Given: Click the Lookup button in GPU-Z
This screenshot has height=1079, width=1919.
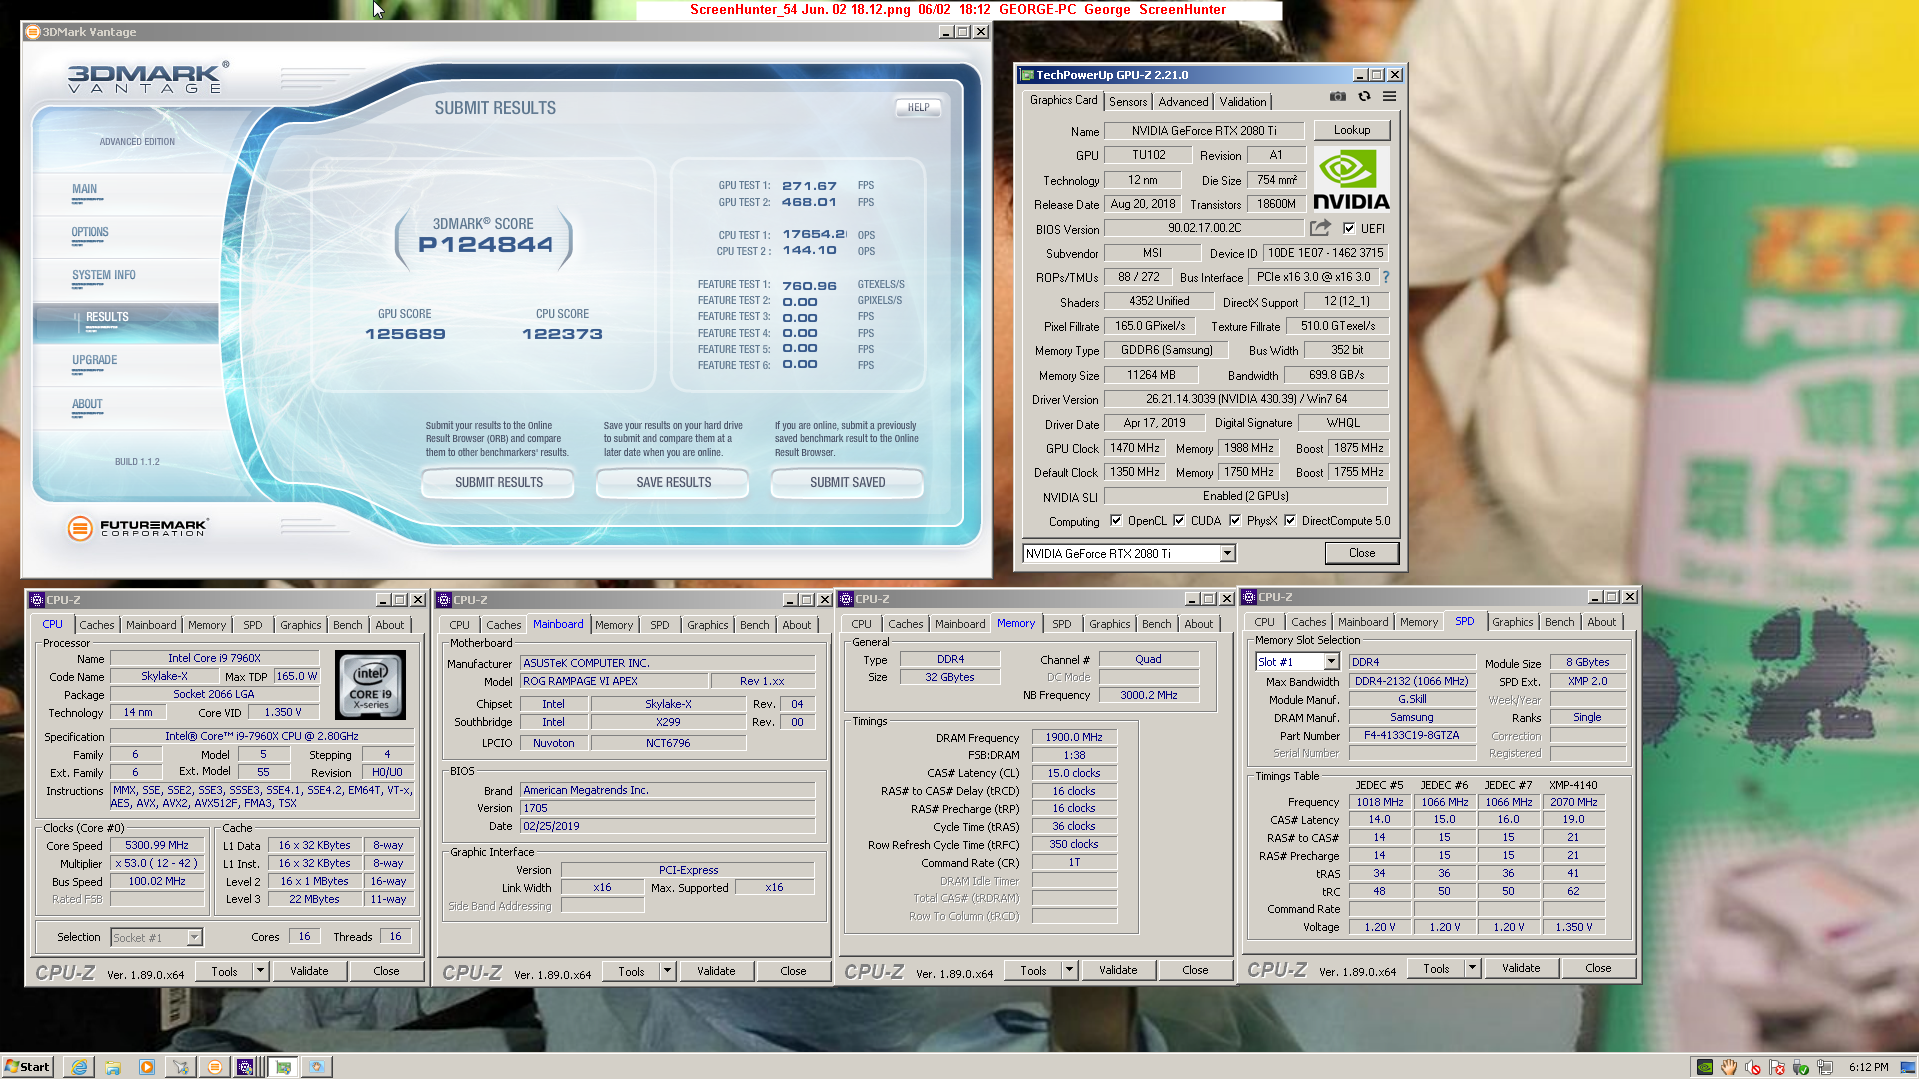Looking at the screenshot, I should click(x=1351, y=130).
